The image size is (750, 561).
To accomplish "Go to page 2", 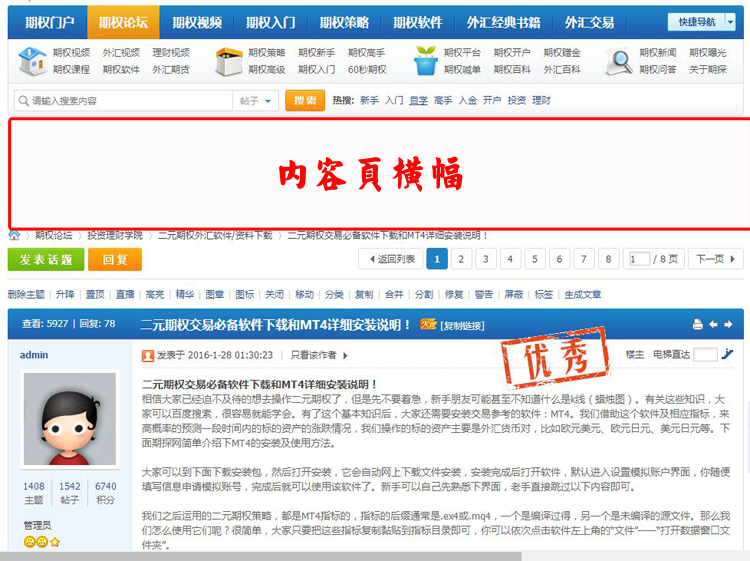I will 461,259.
